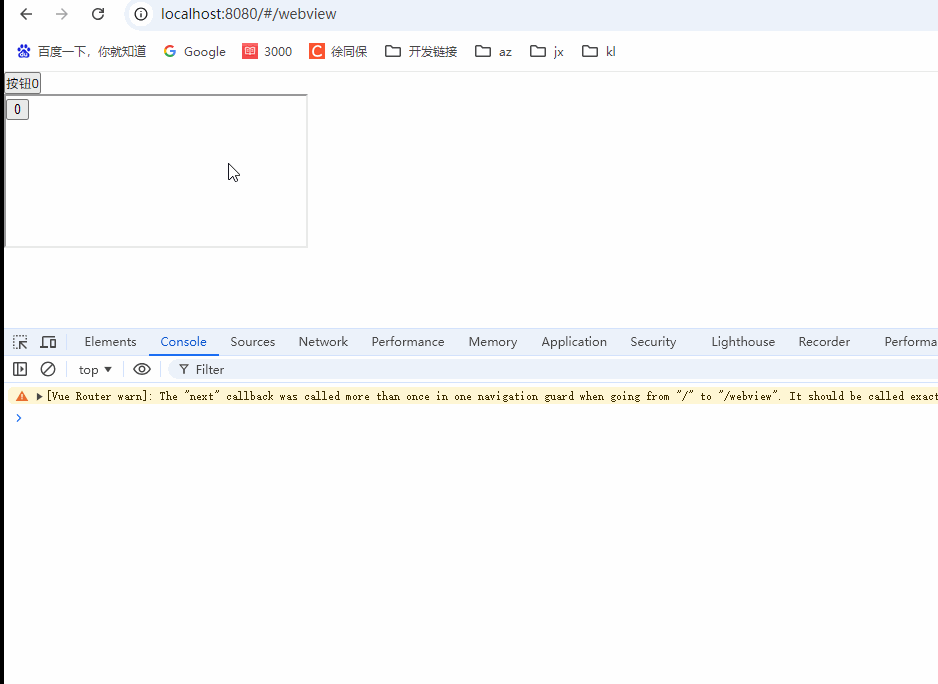This screenshot has width=938, height=684.
Task: Reload the page with the refresh icon
Action: coord(96,14)
